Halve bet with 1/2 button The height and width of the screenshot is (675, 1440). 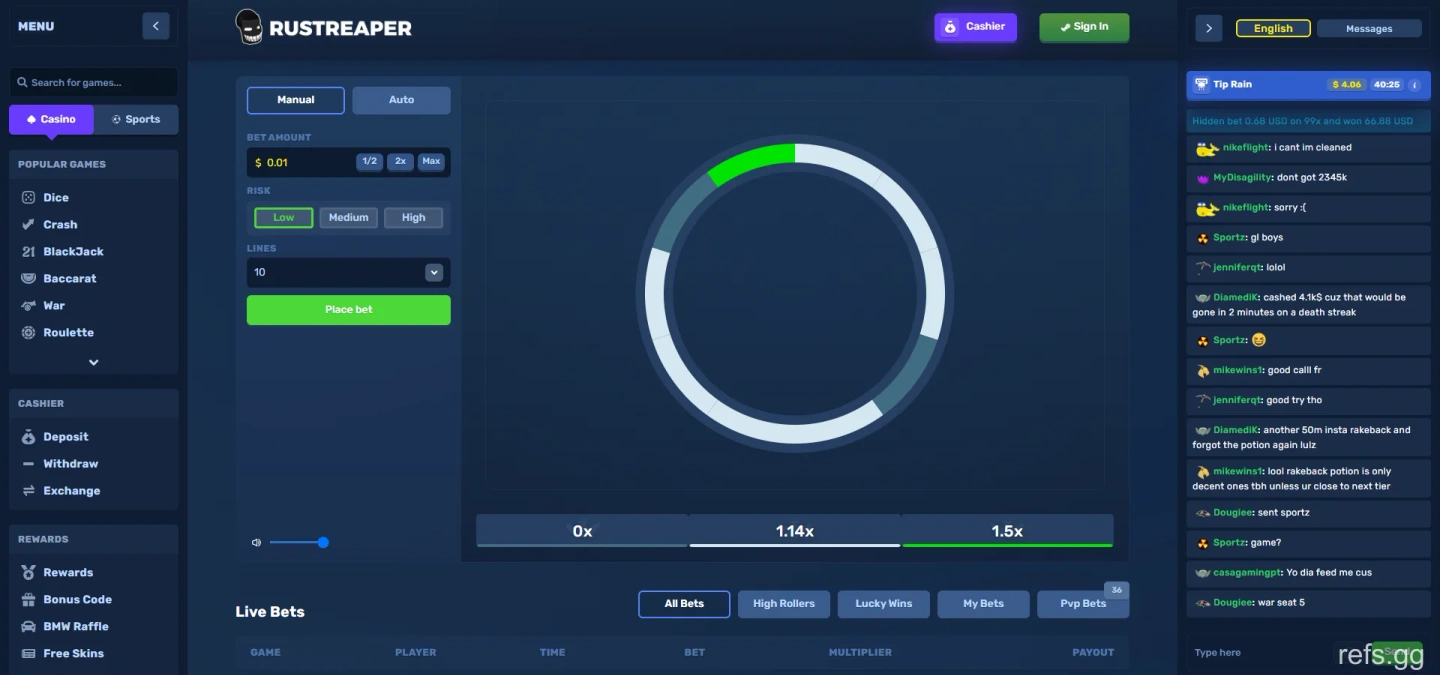[x=370, y=162]
